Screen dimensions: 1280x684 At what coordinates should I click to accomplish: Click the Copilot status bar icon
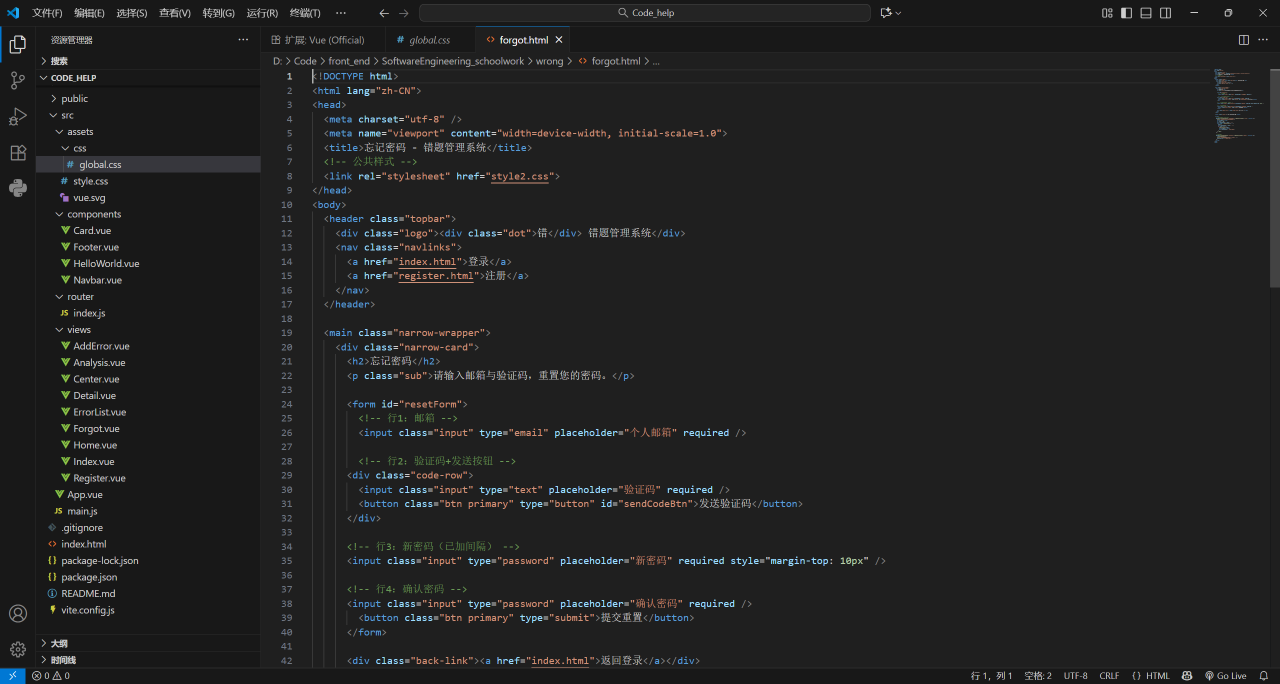1187,676
